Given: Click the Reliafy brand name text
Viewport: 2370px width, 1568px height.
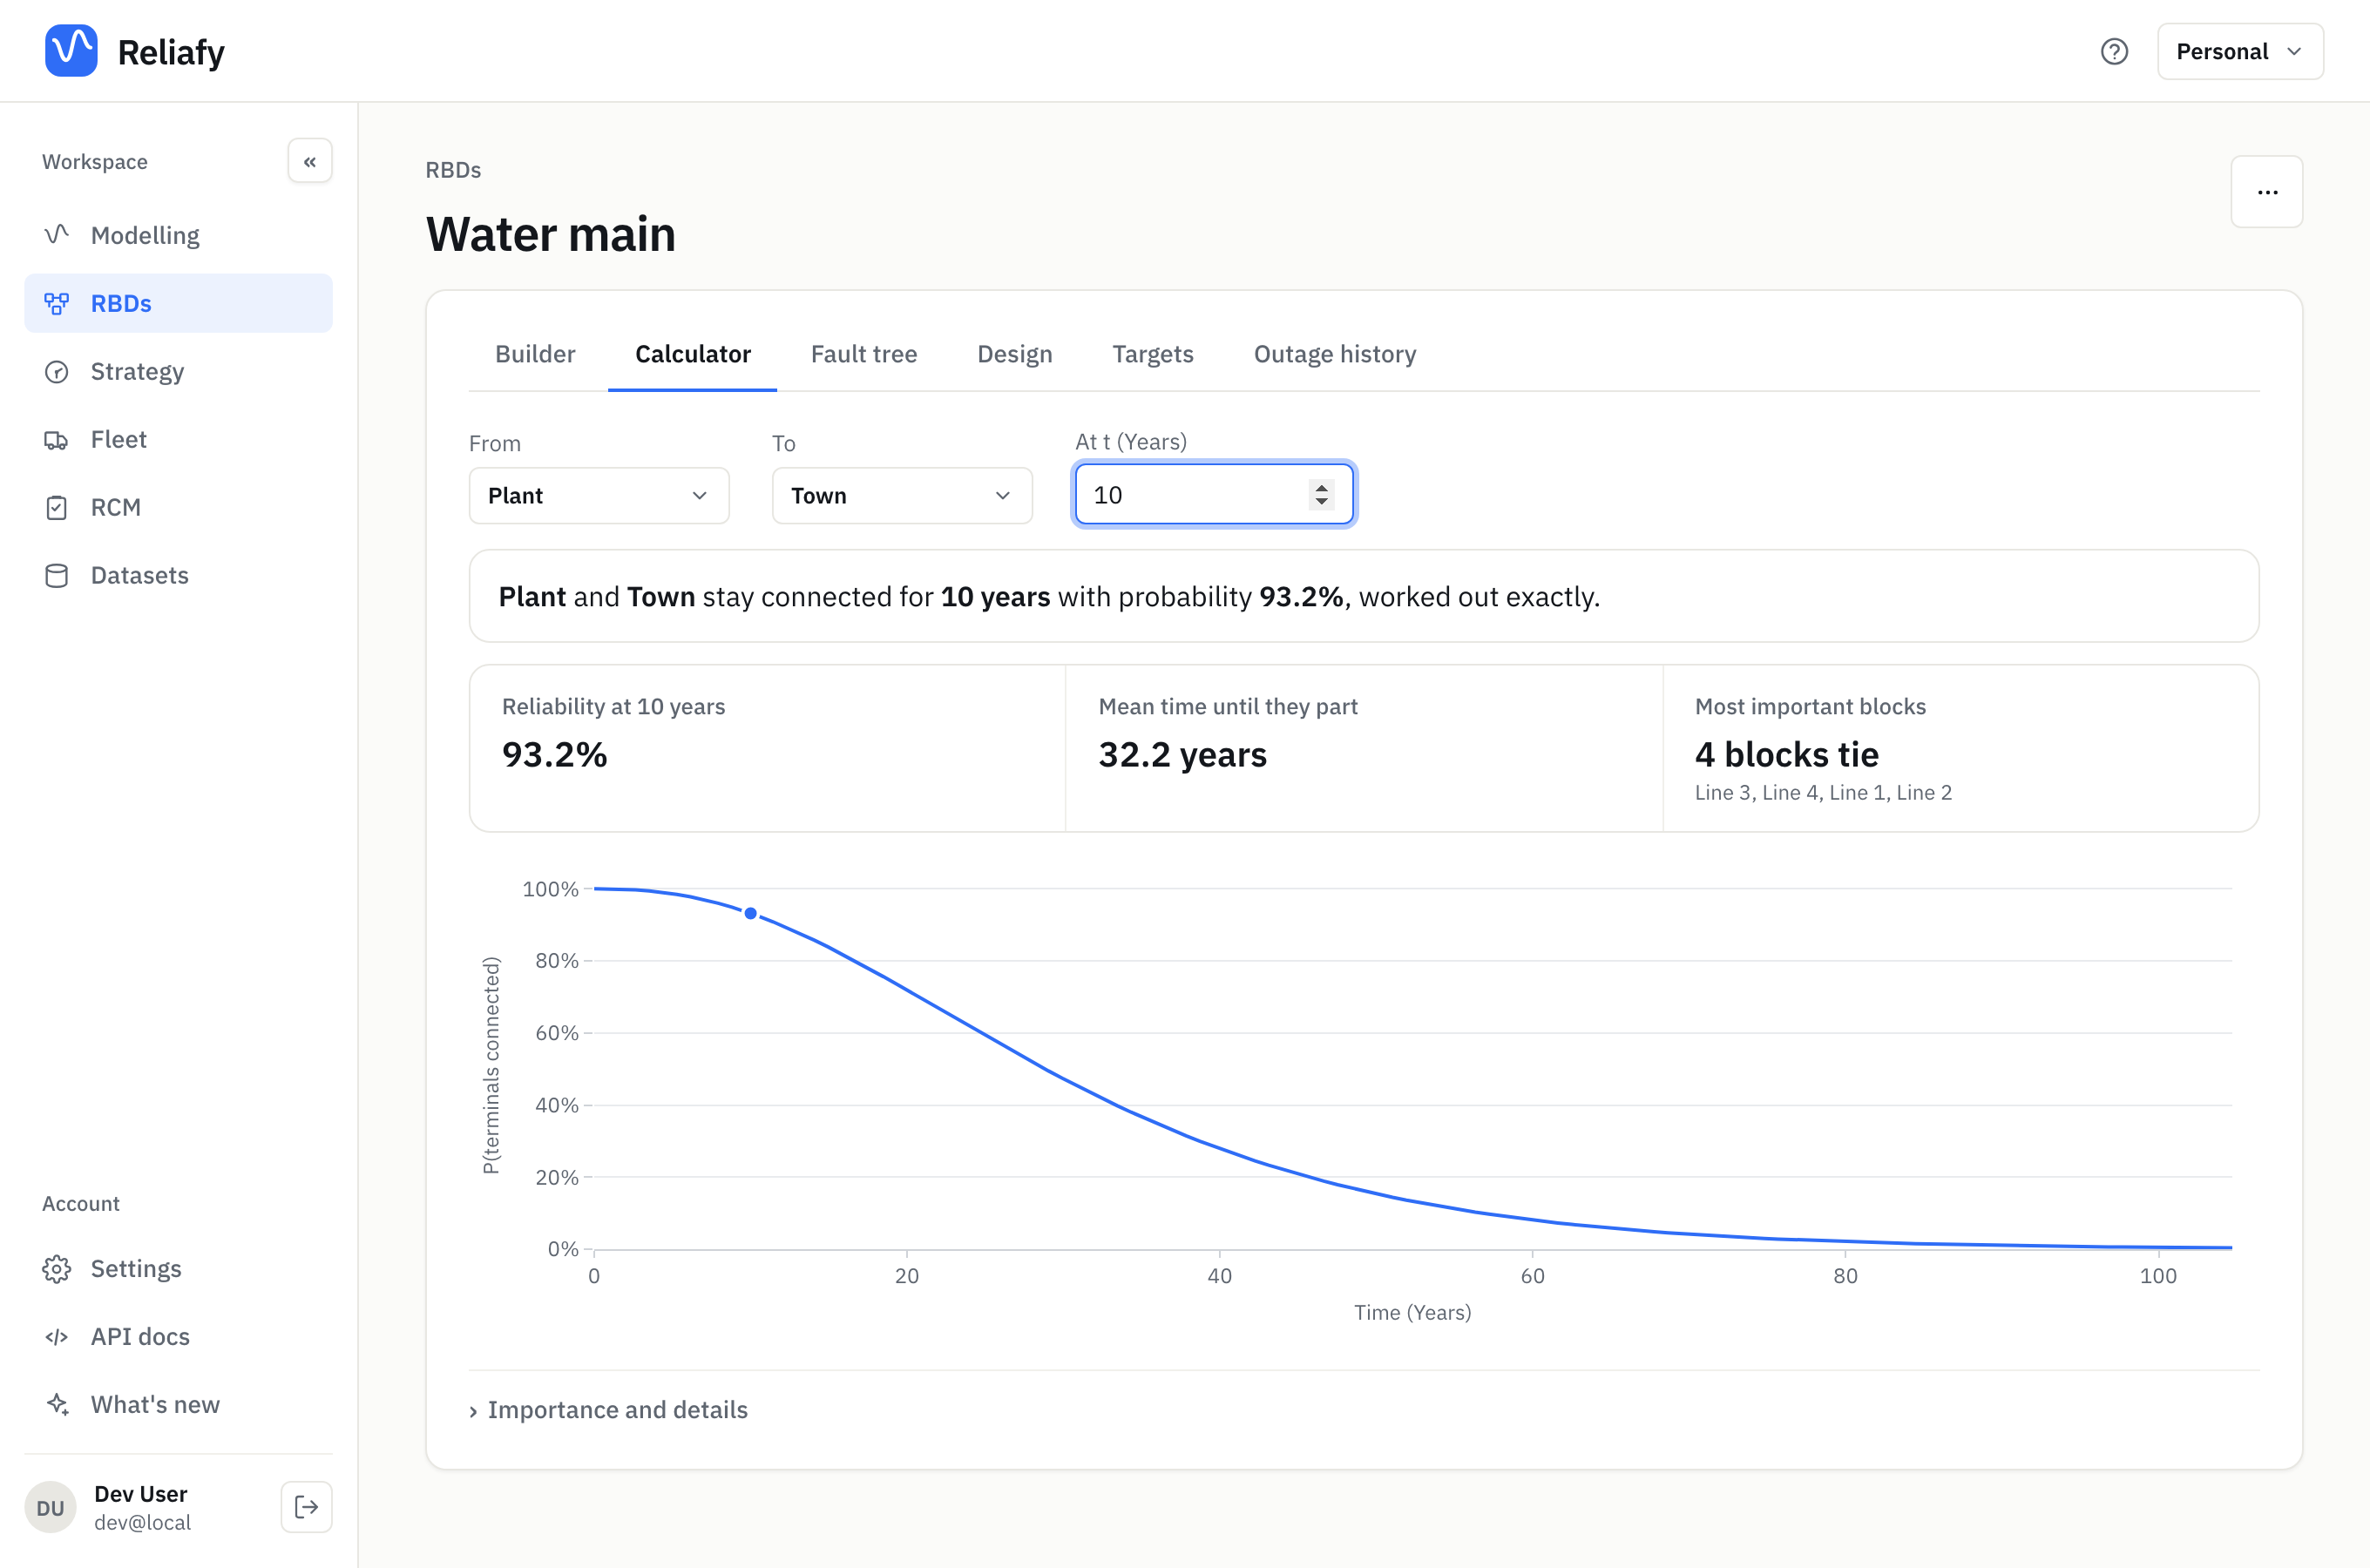Looking at the screenshot, I should (171, 52).
